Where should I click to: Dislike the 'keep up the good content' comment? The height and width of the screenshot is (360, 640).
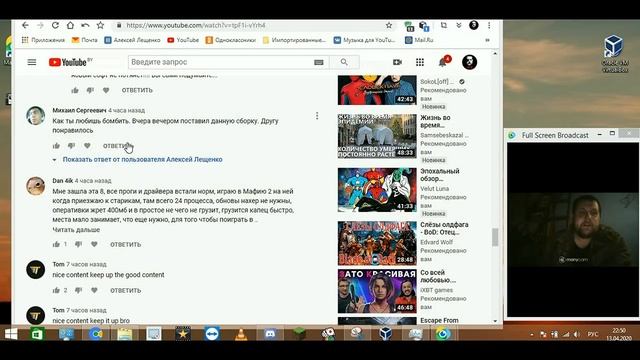[x=78, y=290]
